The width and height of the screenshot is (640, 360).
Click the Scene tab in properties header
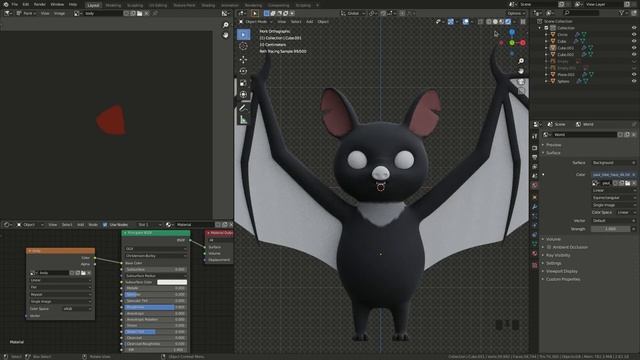click(x=556, y=124)
